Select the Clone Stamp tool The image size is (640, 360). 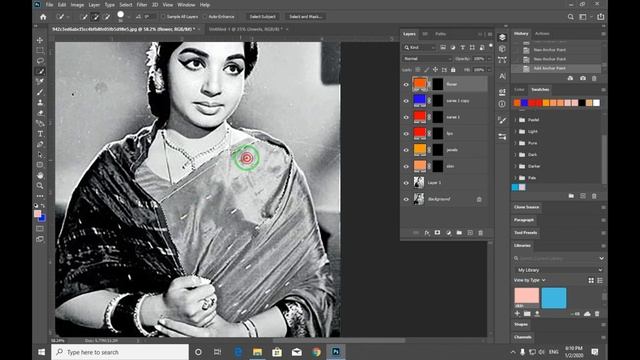[40, 102]
